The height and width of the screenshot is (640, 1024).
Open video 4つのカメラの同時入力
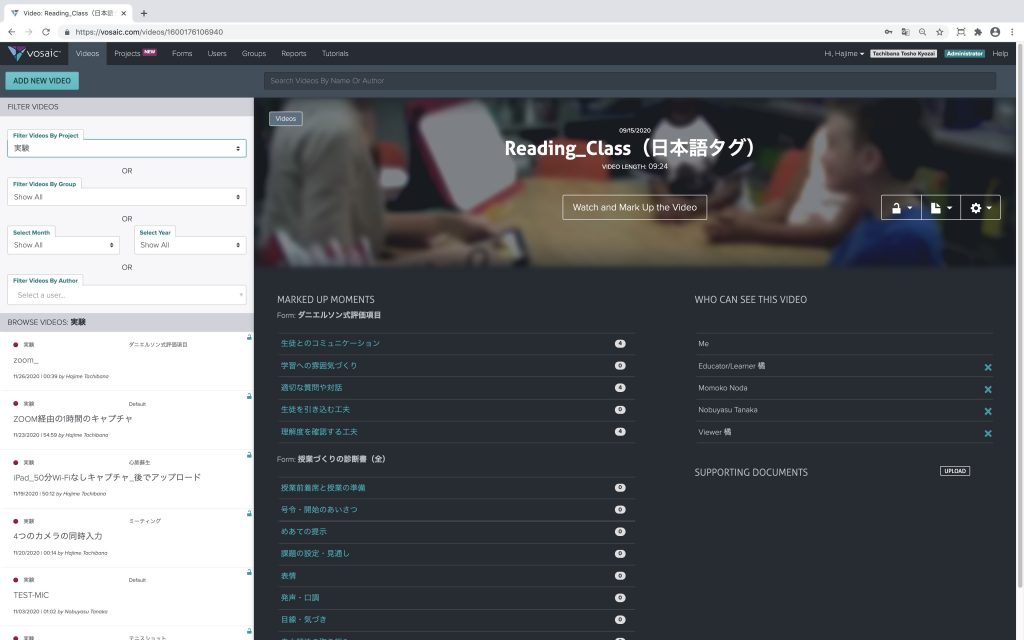tap(57, 536)
